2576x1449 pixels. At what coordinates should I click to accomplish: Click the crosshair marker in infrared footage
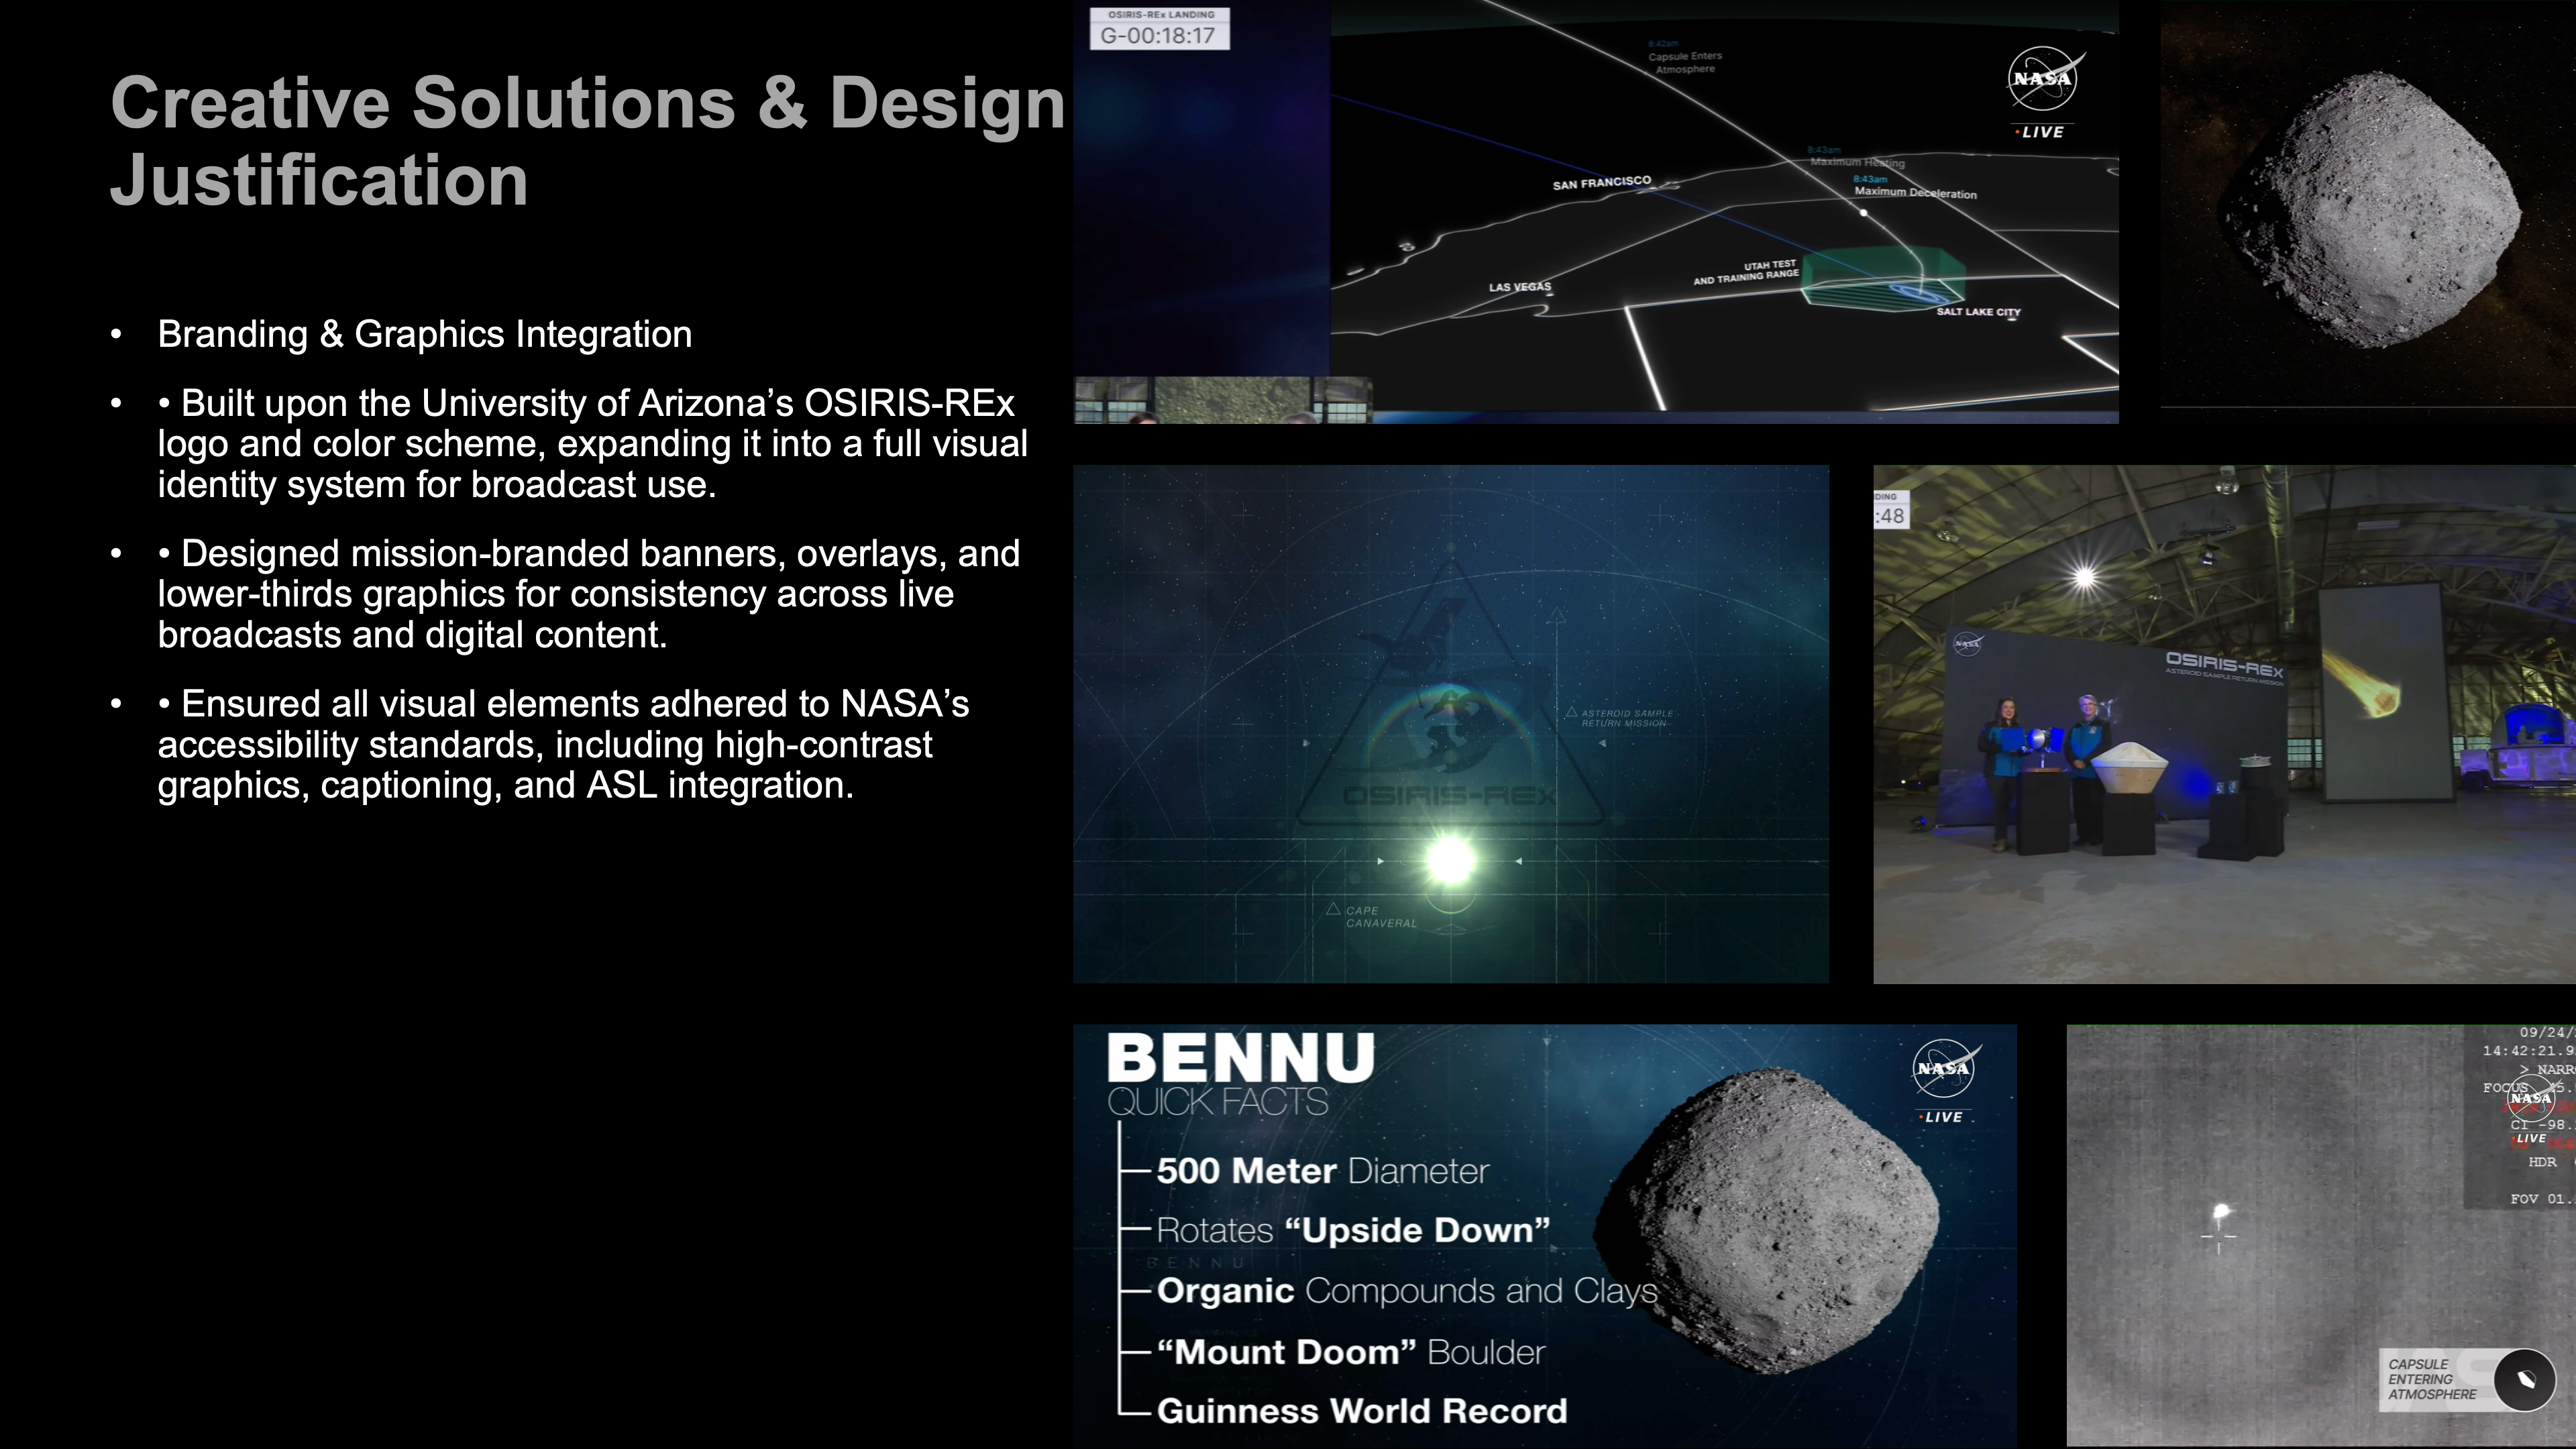click(2218, 1238)
